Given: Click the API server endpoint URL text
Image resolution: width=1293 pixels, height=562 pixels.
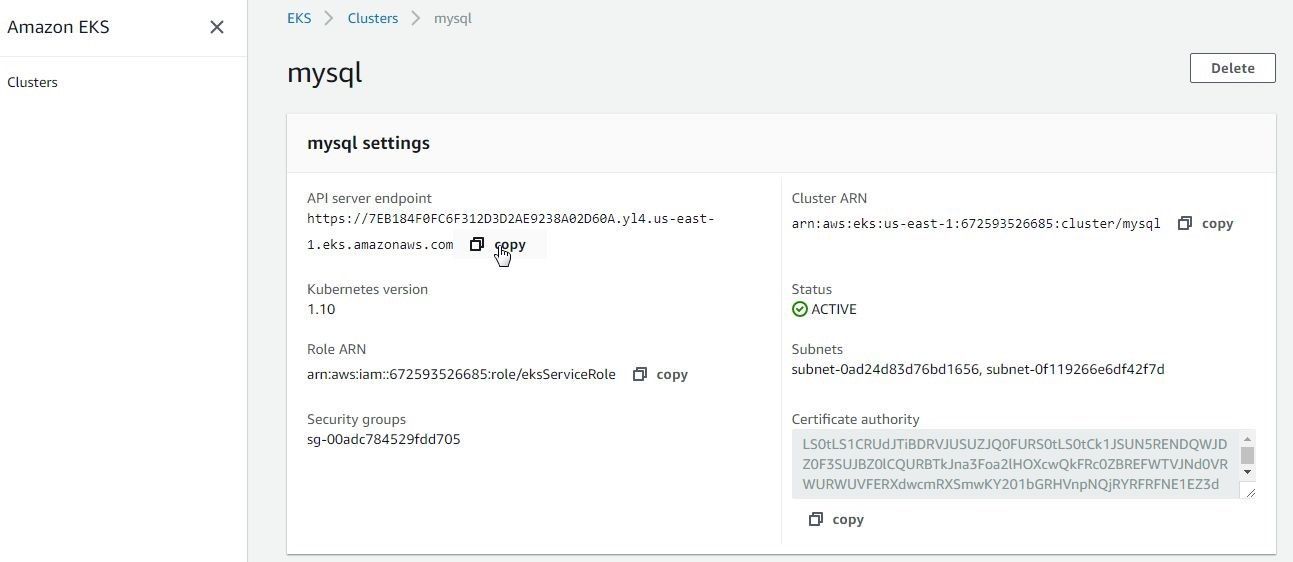Looking at the screenshot, I should point(510,231).
